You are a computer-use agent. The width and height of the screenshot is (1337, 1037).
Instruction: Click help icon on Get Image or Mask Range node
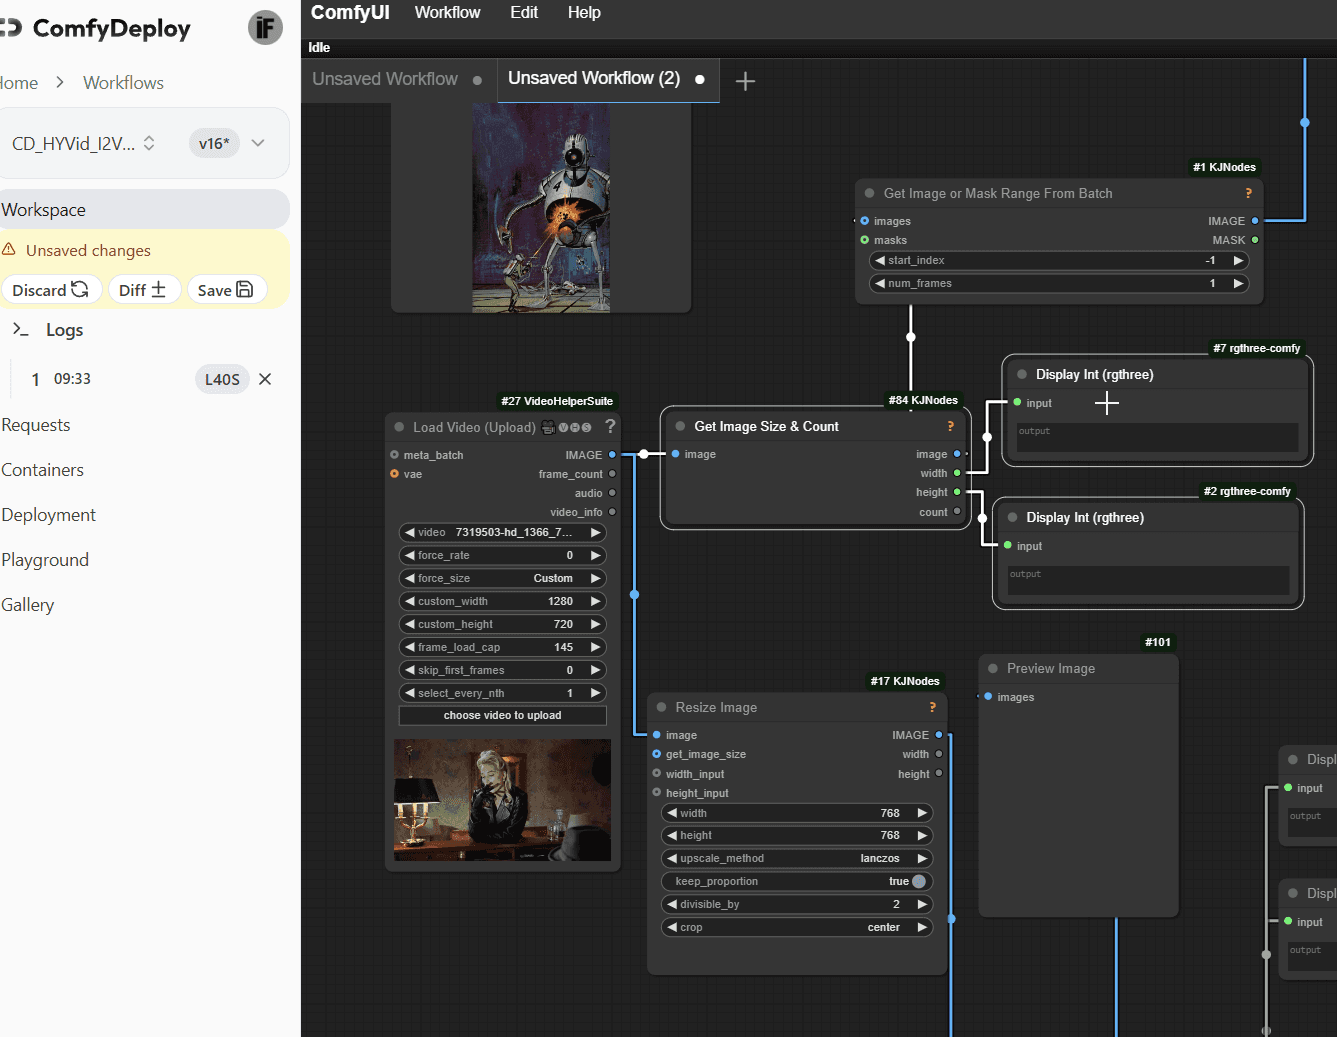pyautogui.click(x=1248, y=193)
